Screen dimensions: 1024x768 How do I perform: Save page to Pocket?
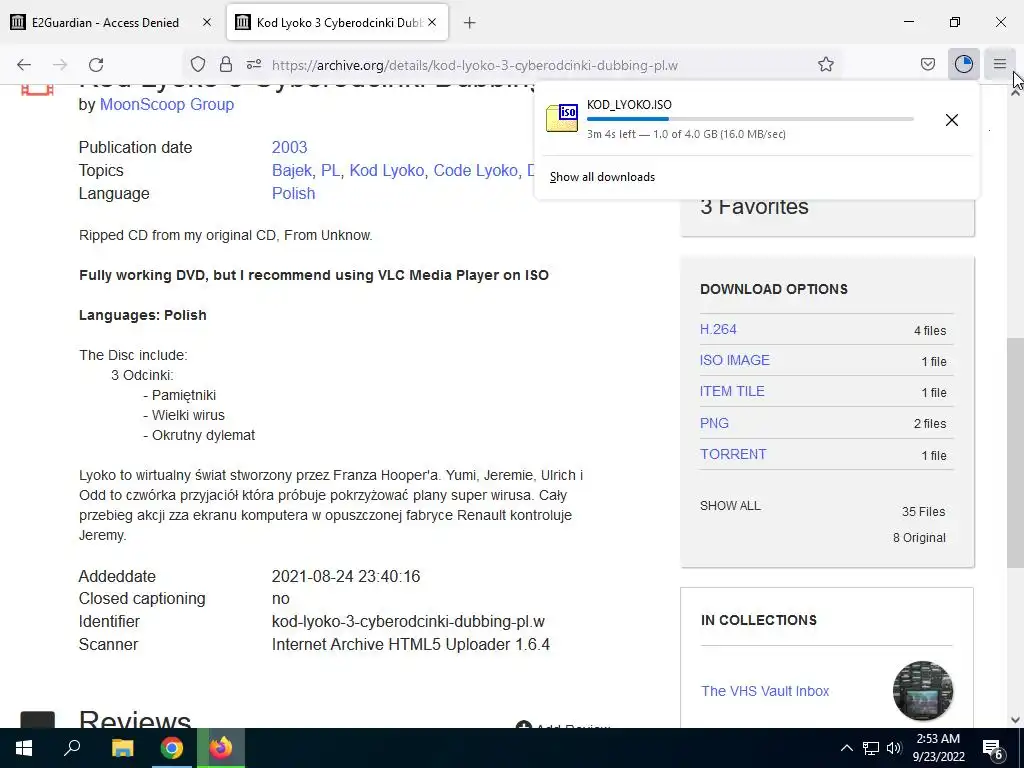tap(927, 64)
